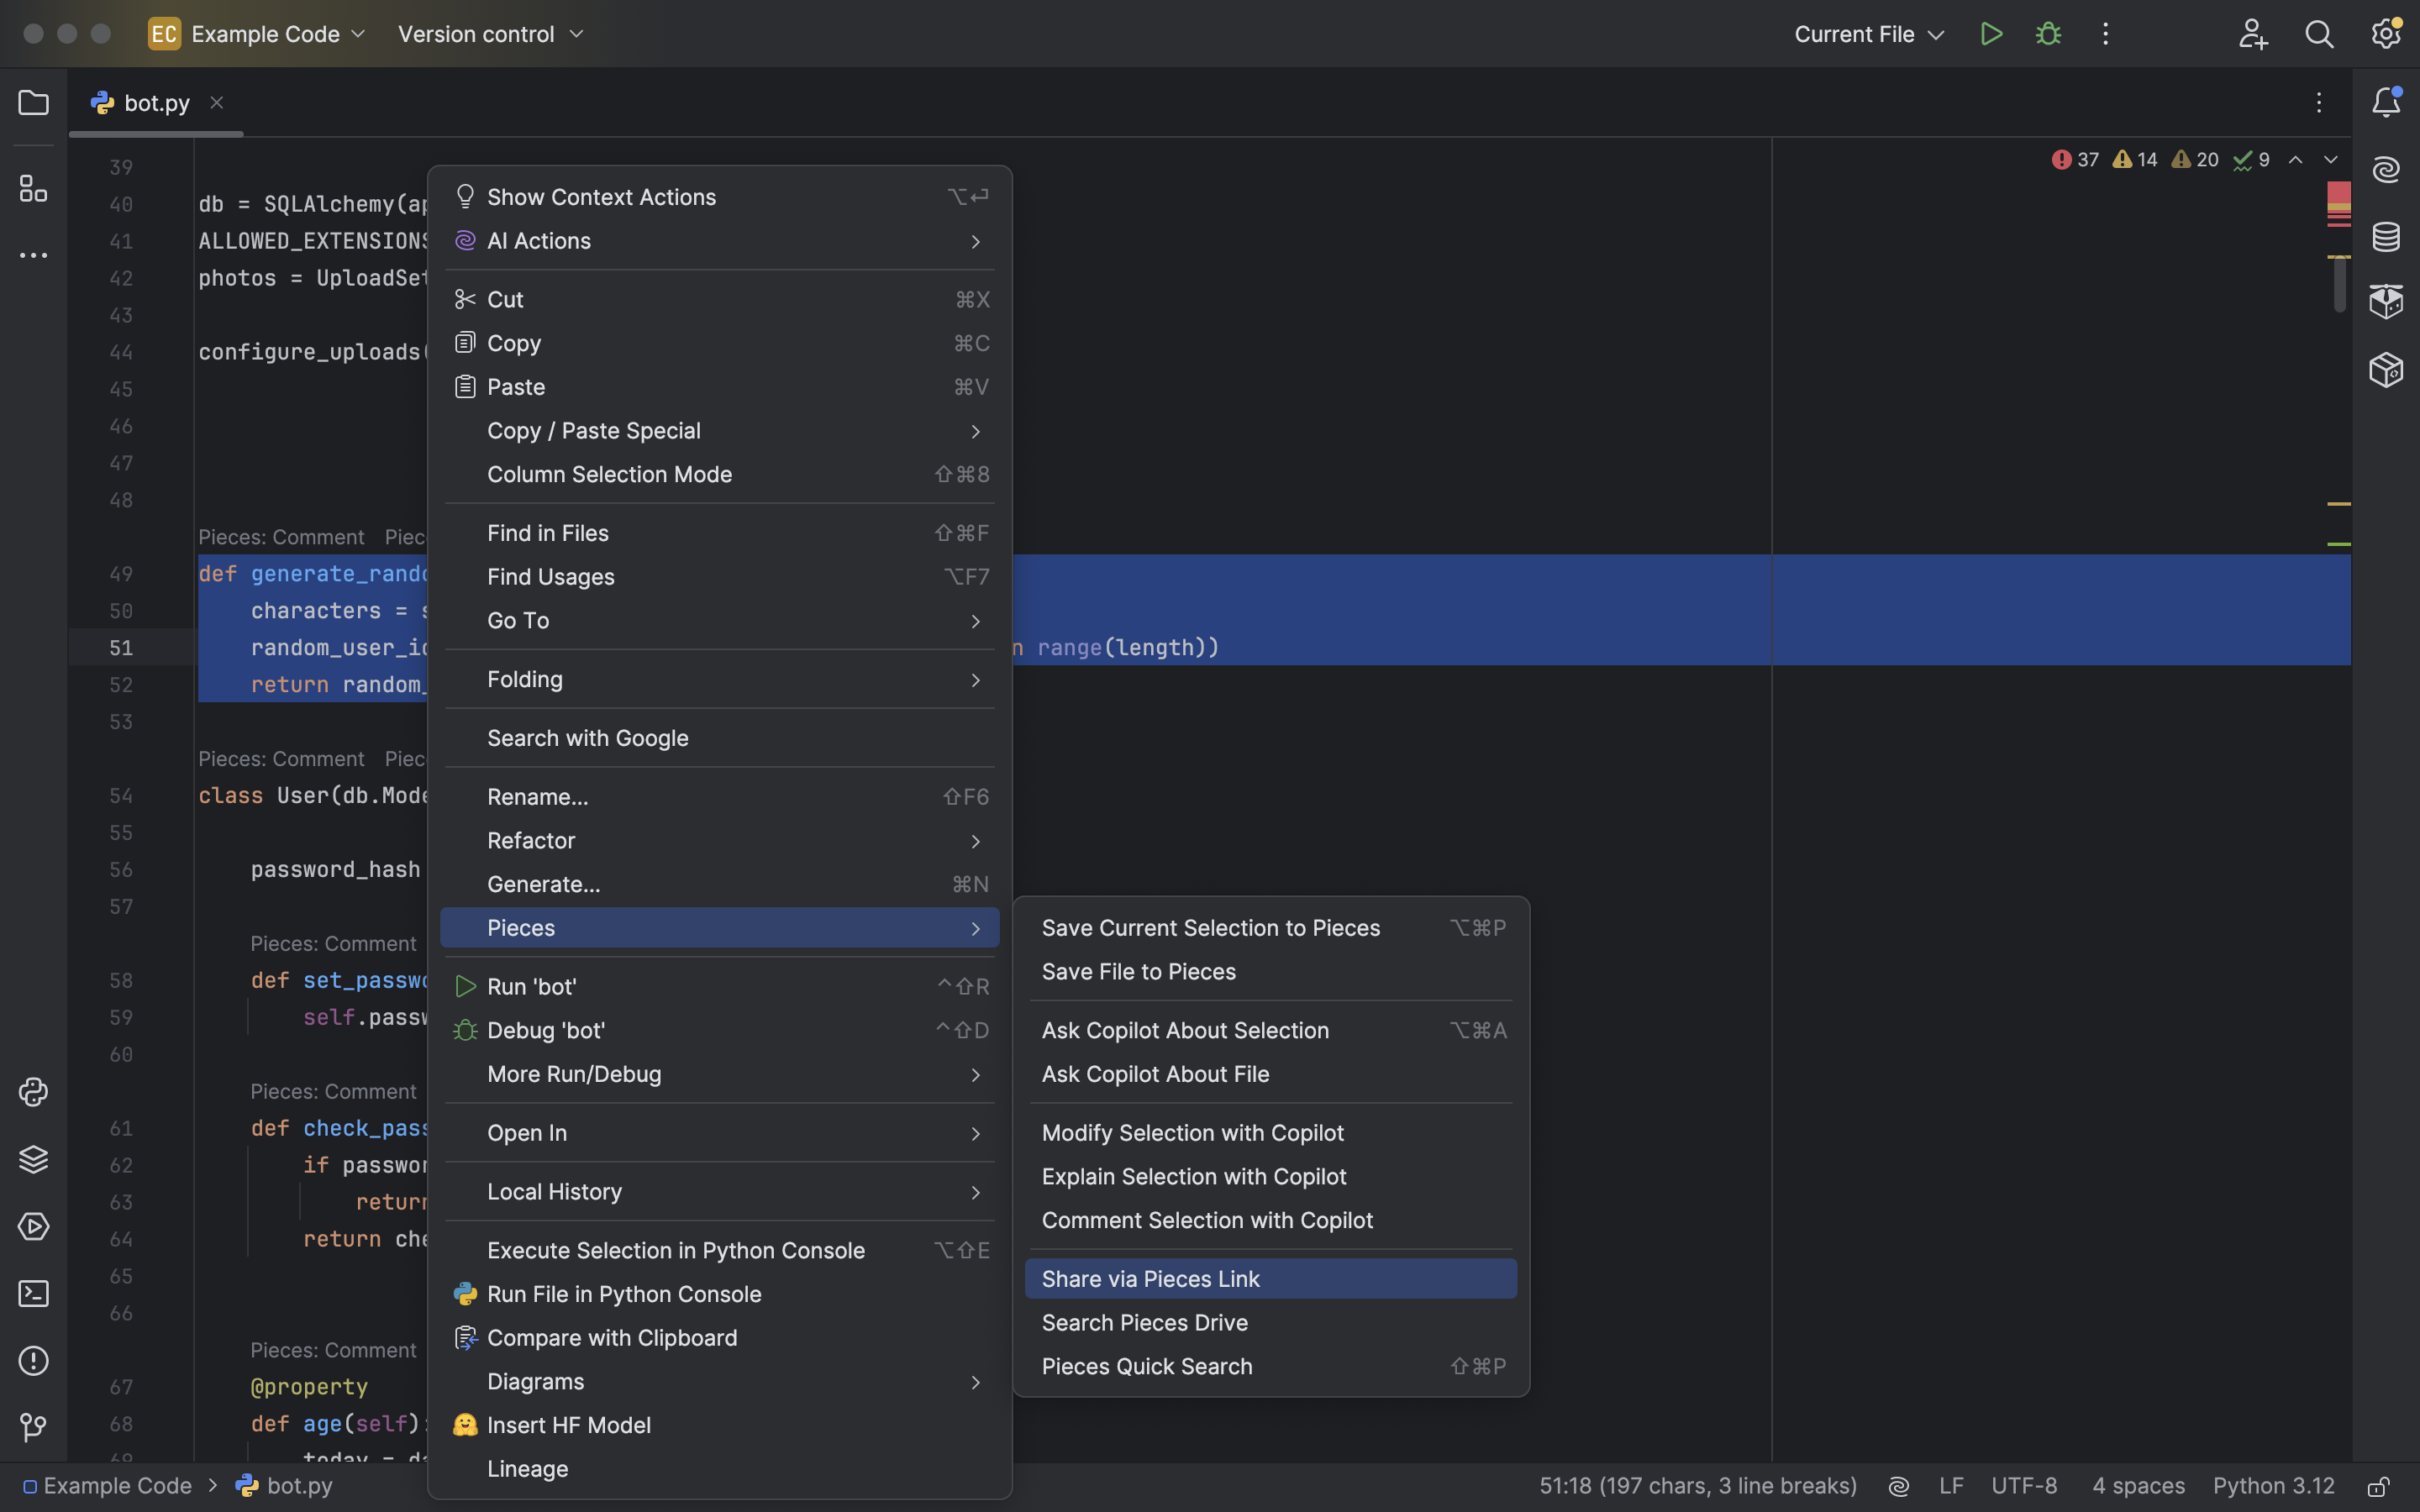The width and height of the screenshot is (2420, 1512).
Task: Click Pieces: Comment lens above line 58
Action: click(x=333, y=944)
